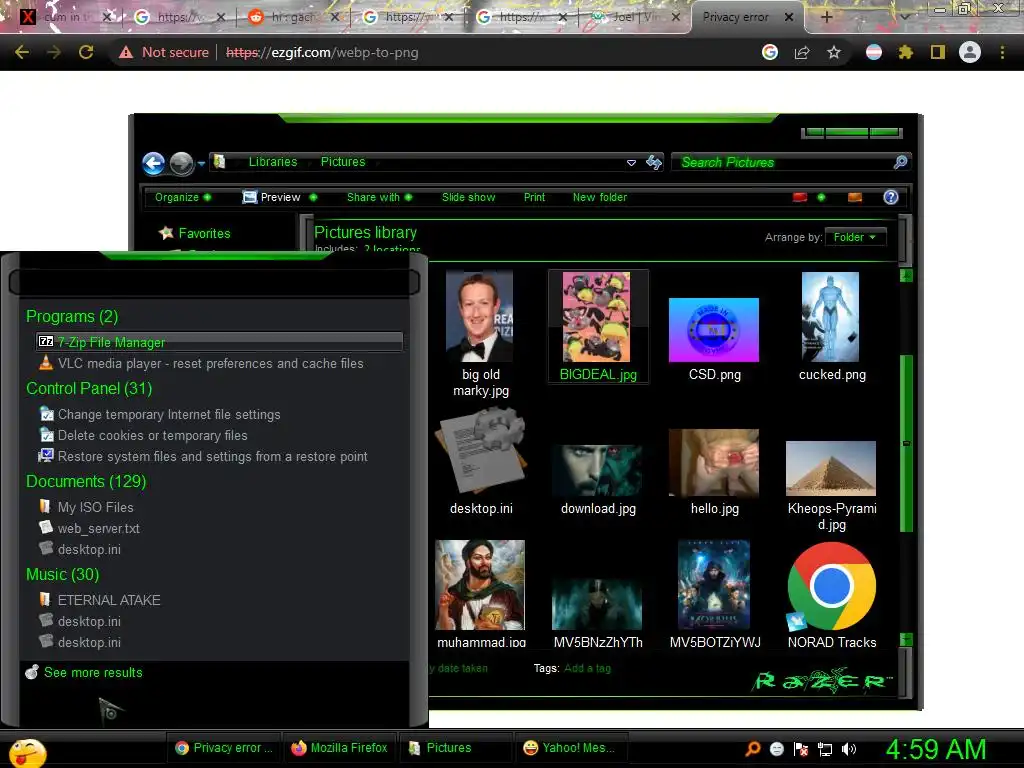Image resolution: width=1024 pixels, height=768 pixels.
Task: Open Explorer address history dropdown
Action: [631, 163]
